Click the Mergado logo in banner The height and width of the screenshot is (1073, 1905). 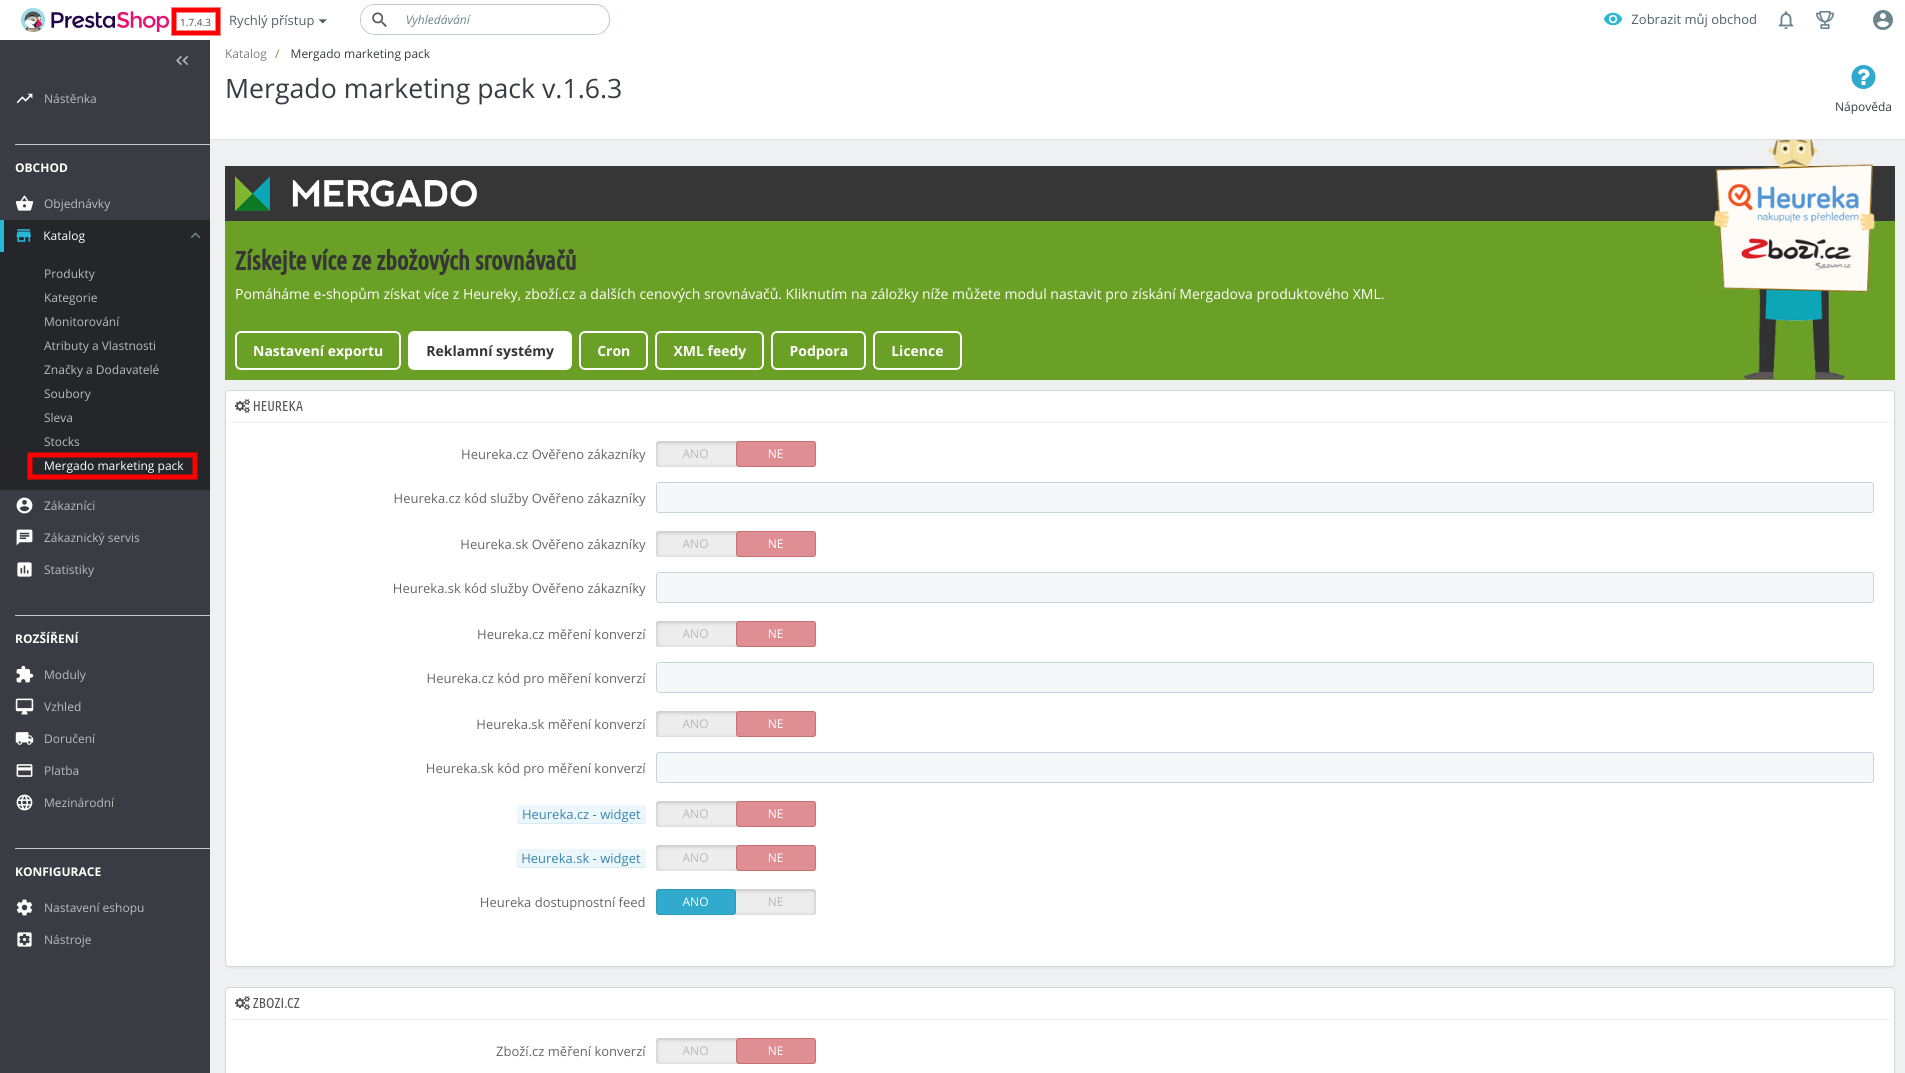(356, 193)
